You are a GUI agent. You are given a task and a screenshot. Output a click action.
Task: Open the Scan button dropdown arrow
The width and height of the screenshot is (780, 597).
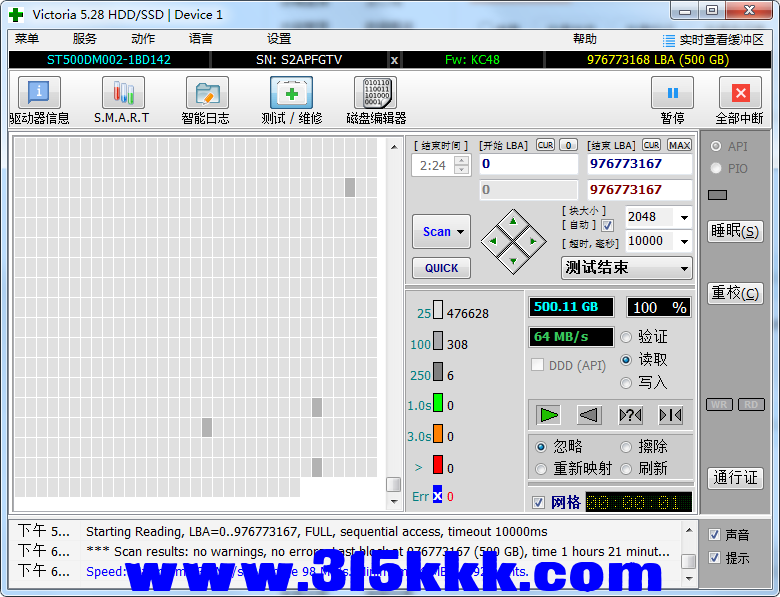[461, 232]
